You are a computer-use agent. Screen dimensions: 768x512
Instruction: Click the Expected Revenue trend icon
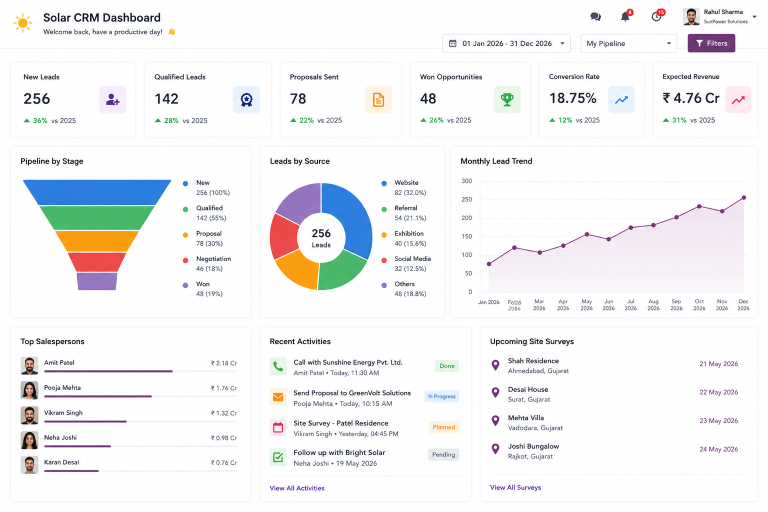(x=738, y=99)
